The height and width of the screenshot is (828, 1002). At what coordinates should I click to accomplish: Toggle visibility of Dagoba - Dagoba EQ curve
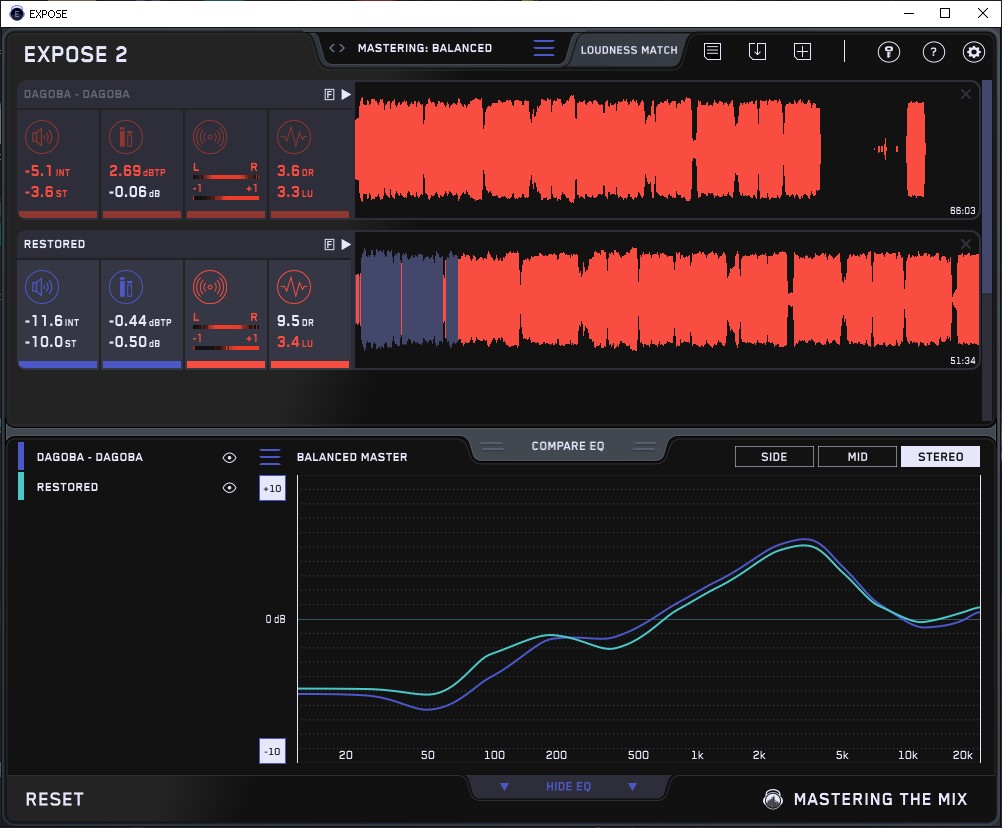[x=229, y=457]
